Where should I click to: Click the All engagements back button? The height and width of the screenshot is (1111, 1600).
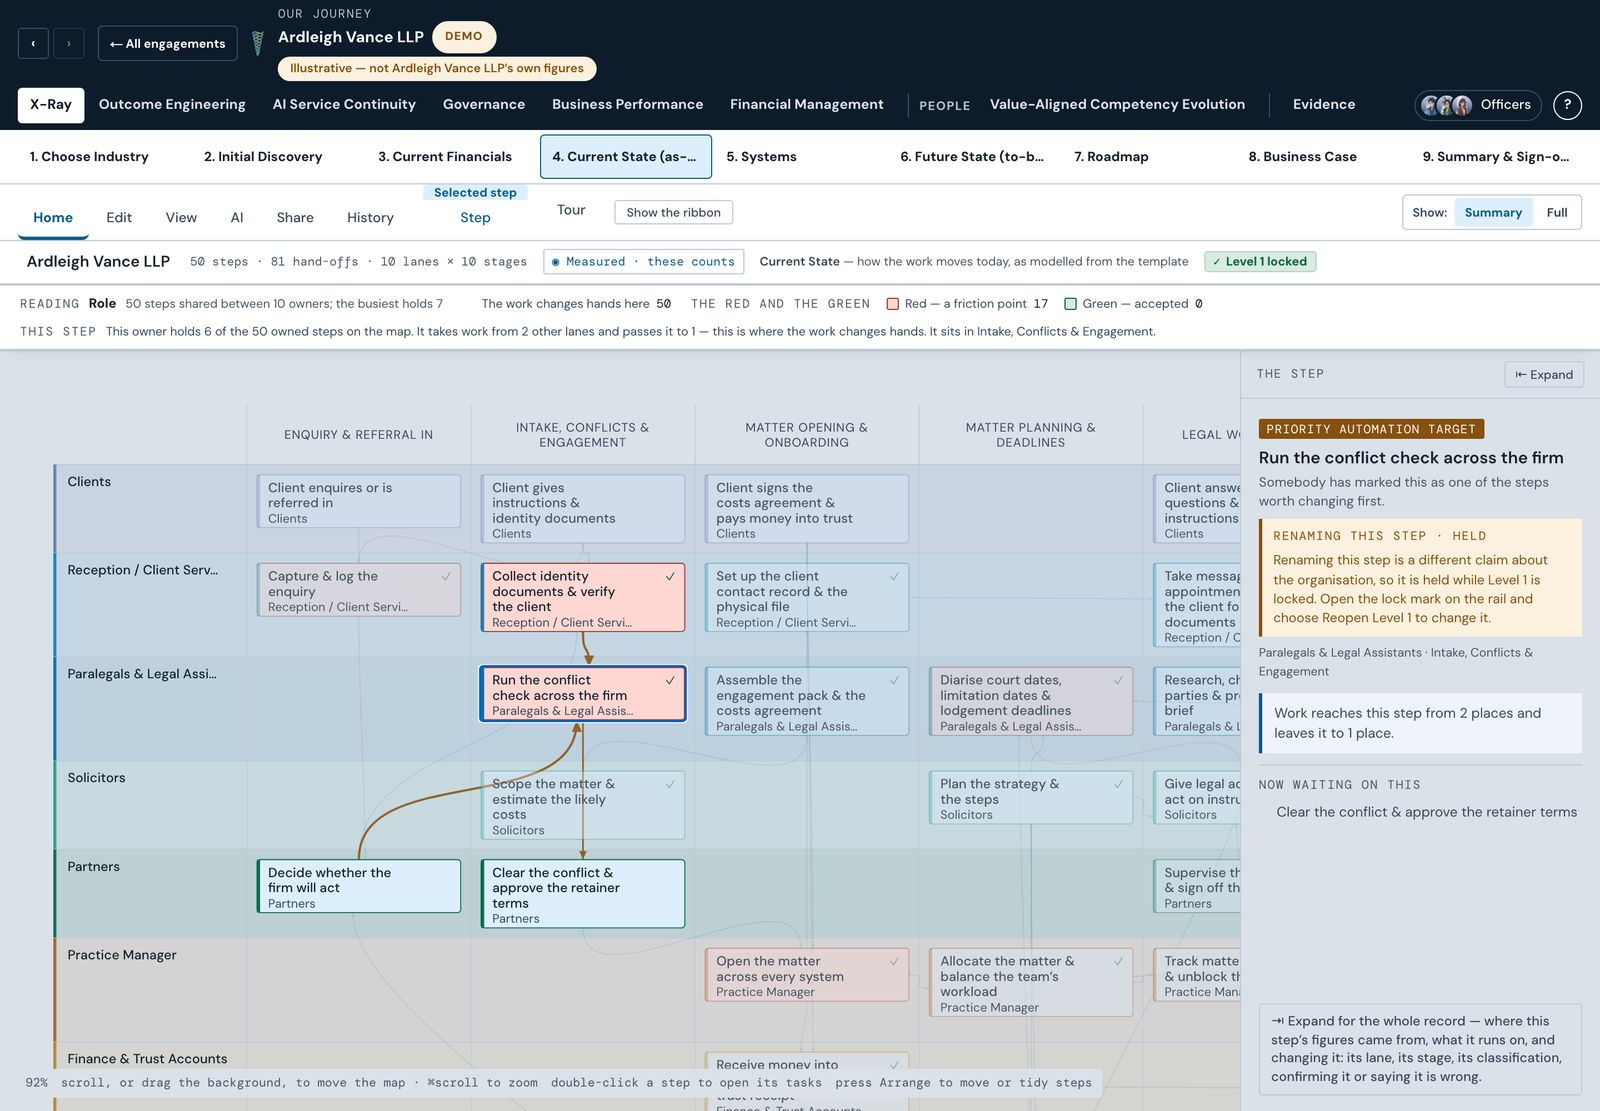(168, 43)
